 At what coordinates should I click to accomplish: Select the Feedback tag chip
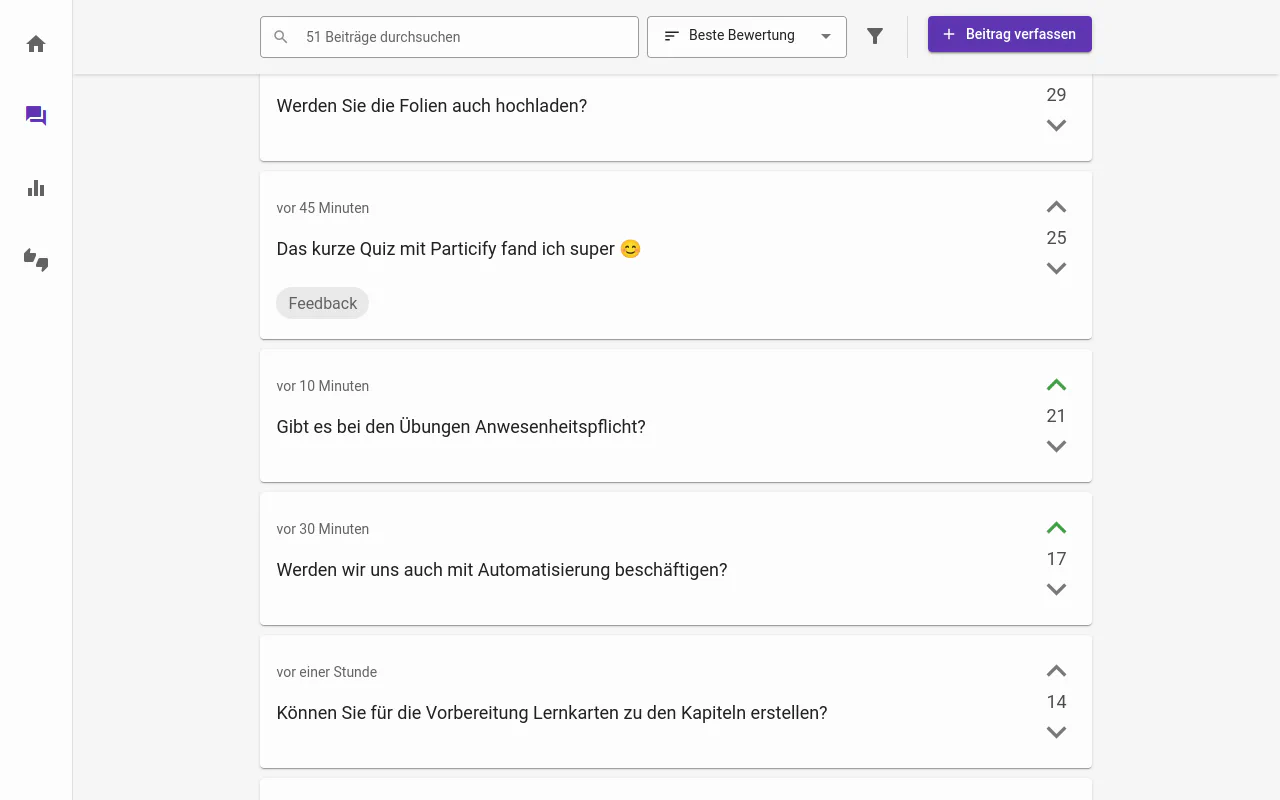click(322, 303)
